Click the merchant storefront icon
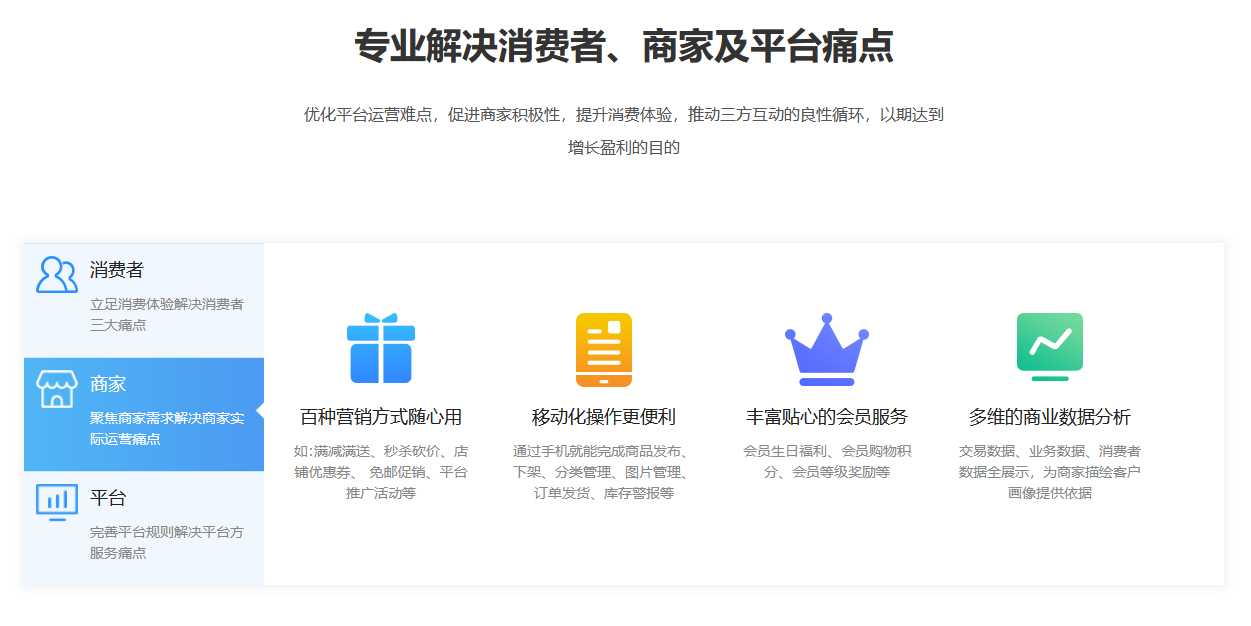 pyautogui.click(x=57, y=388)
